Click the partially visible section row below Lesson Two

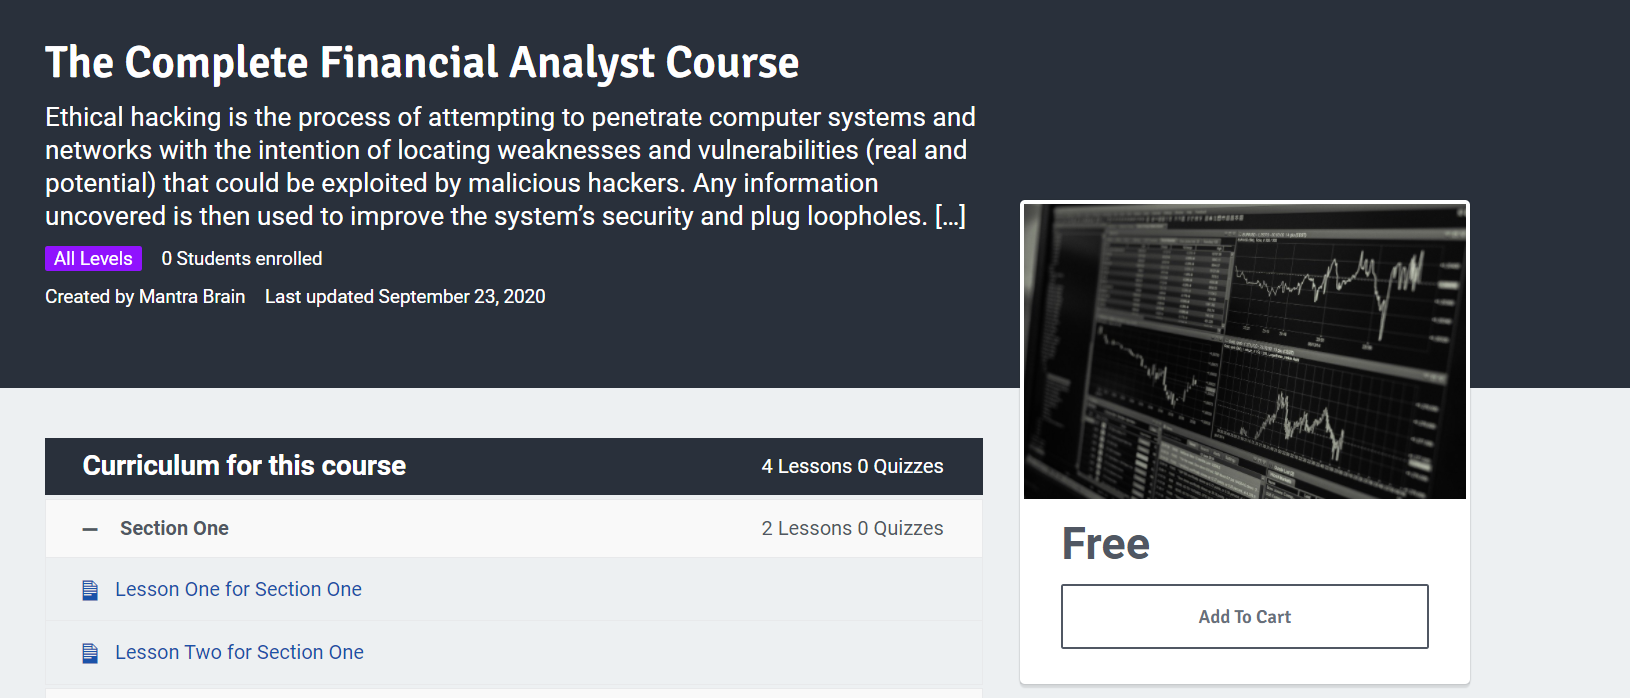[514, 693]
